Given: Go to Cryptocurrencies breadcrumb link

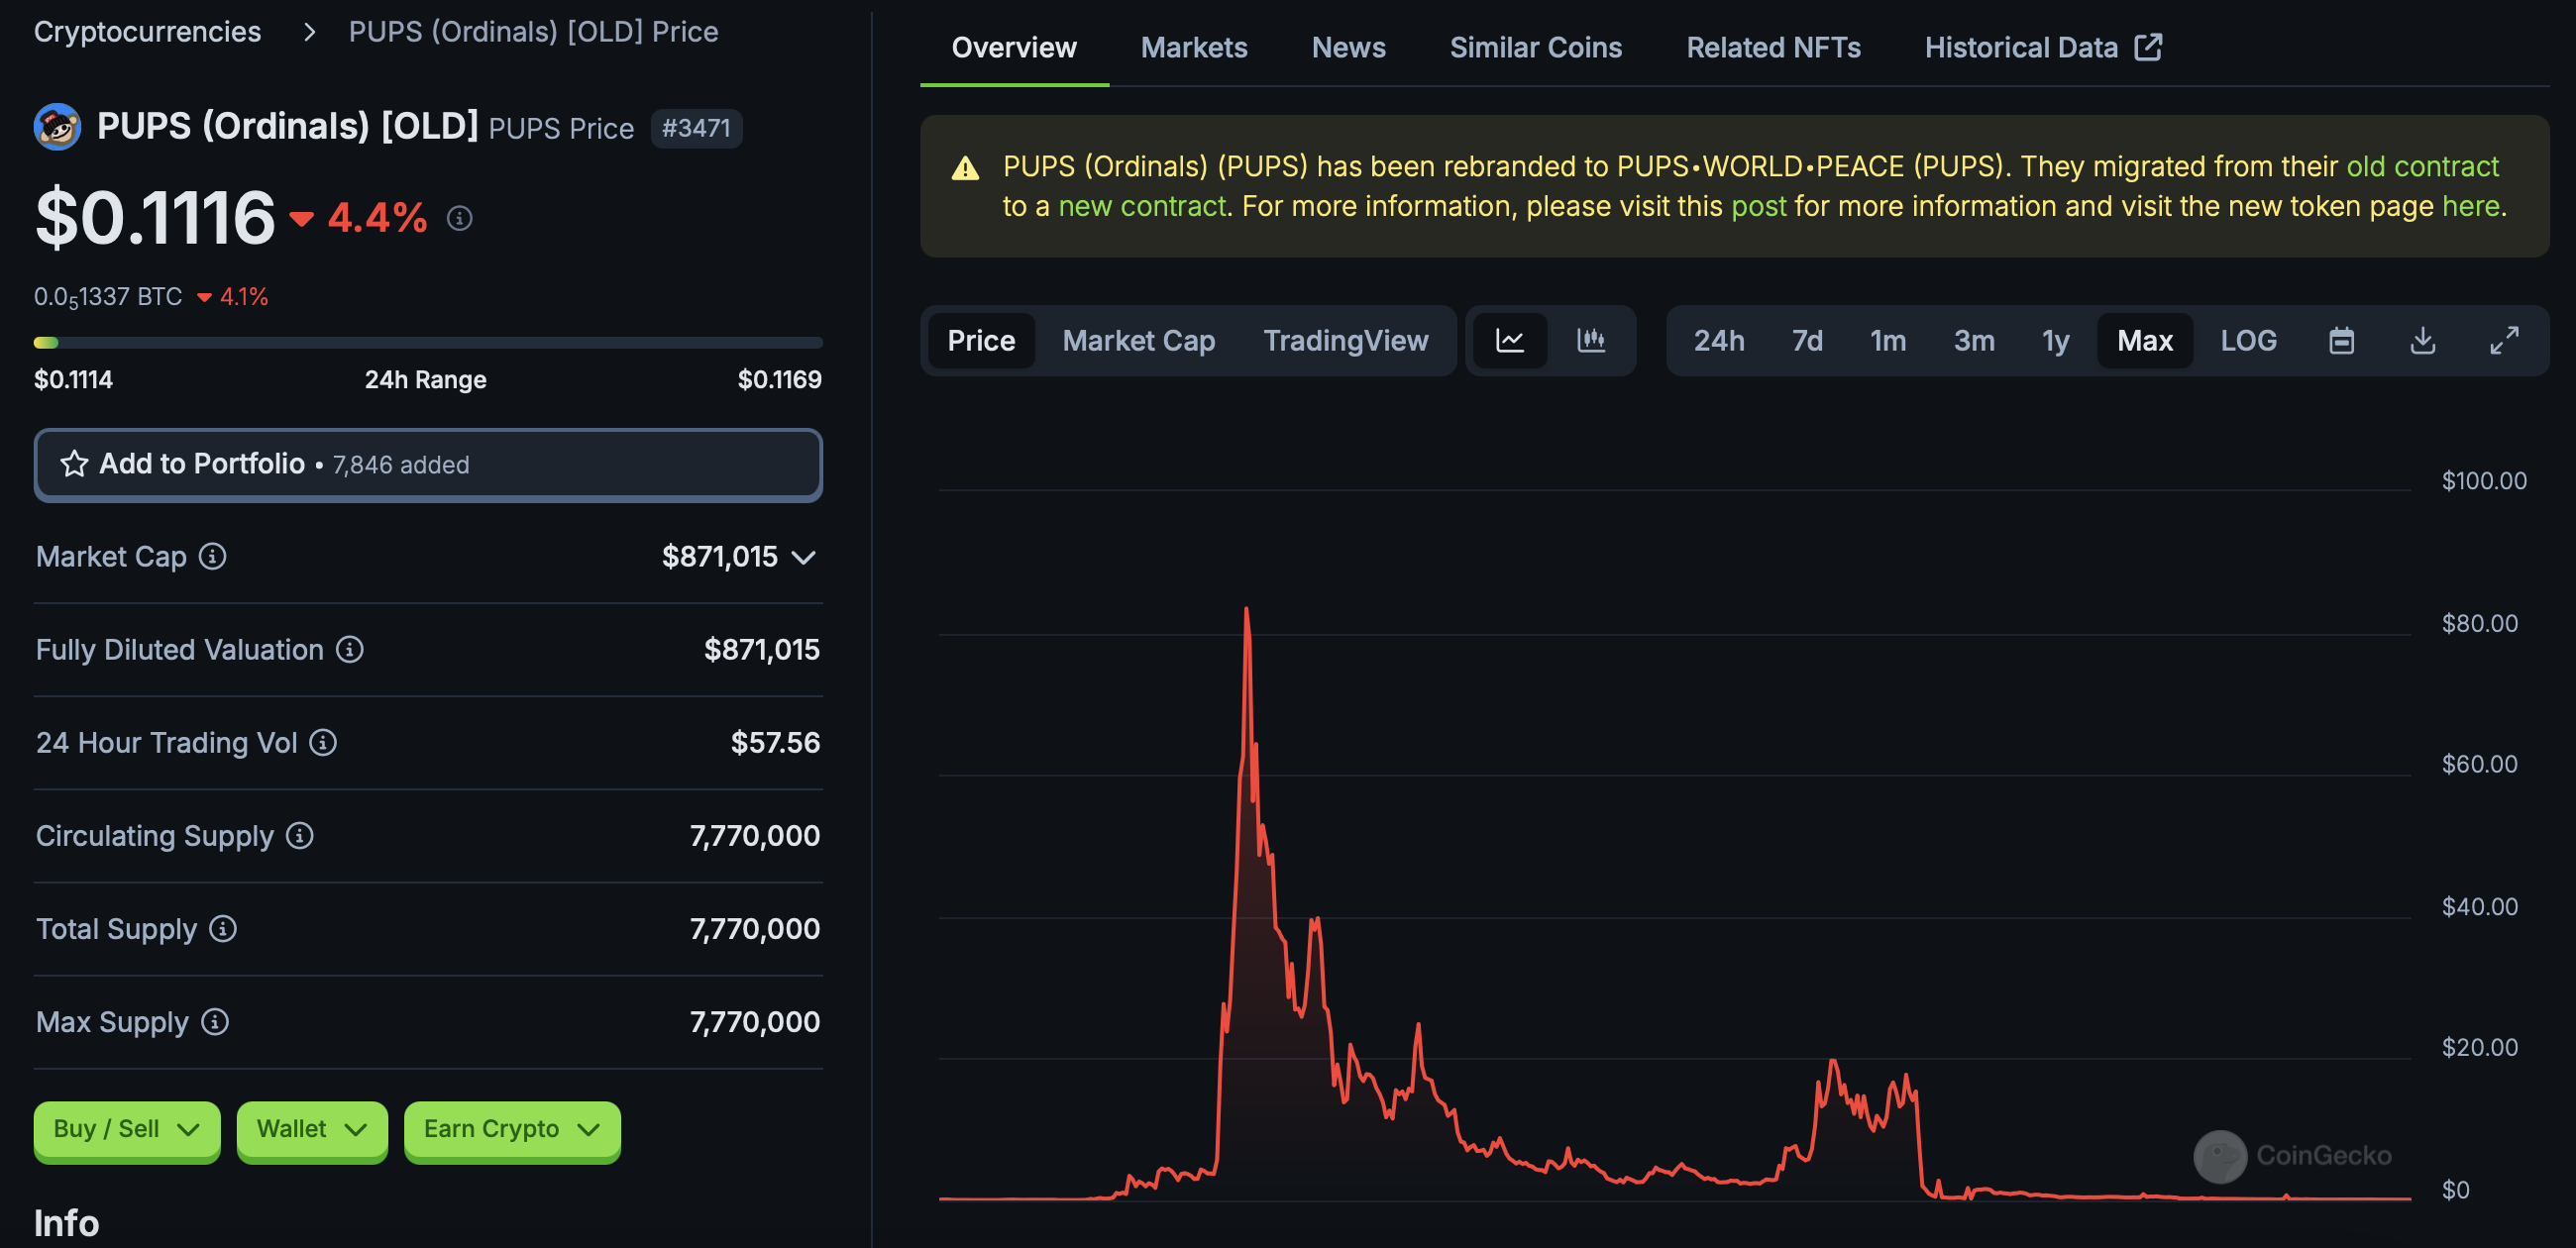Looking at the screenshot, I should tap(147, 32).
